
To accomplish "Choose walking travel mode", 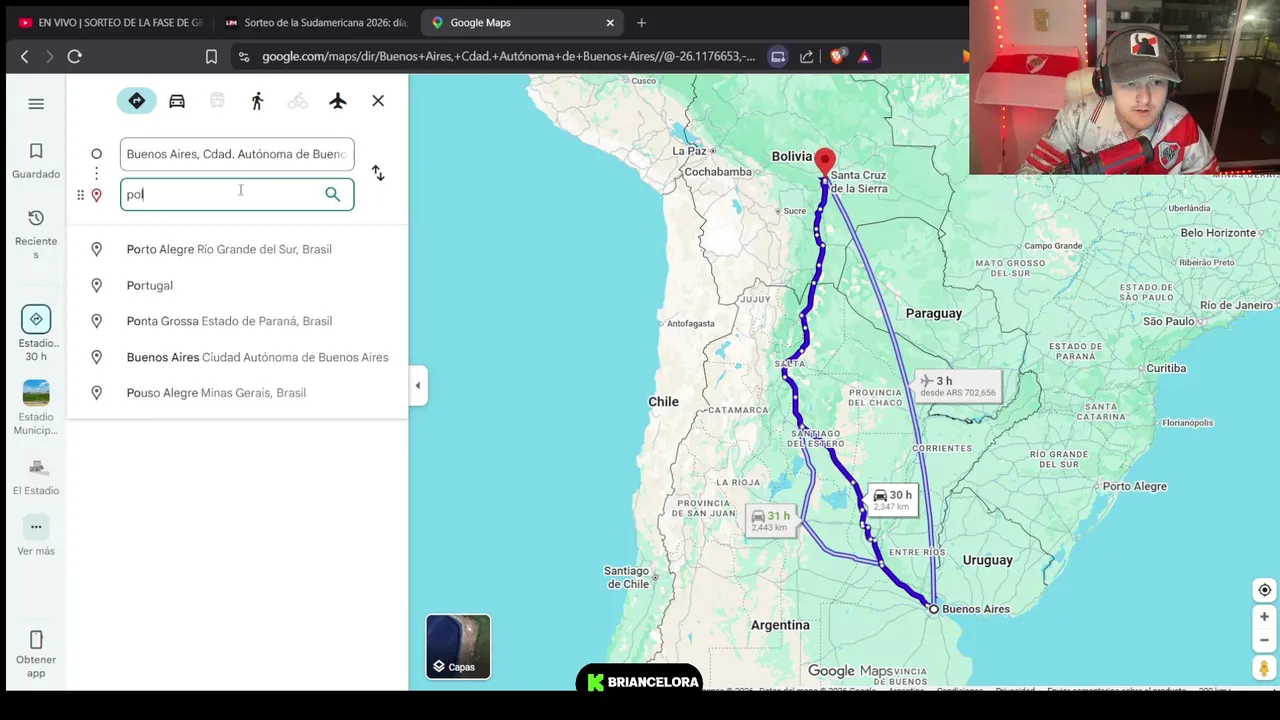I will [x=257, y=101].
